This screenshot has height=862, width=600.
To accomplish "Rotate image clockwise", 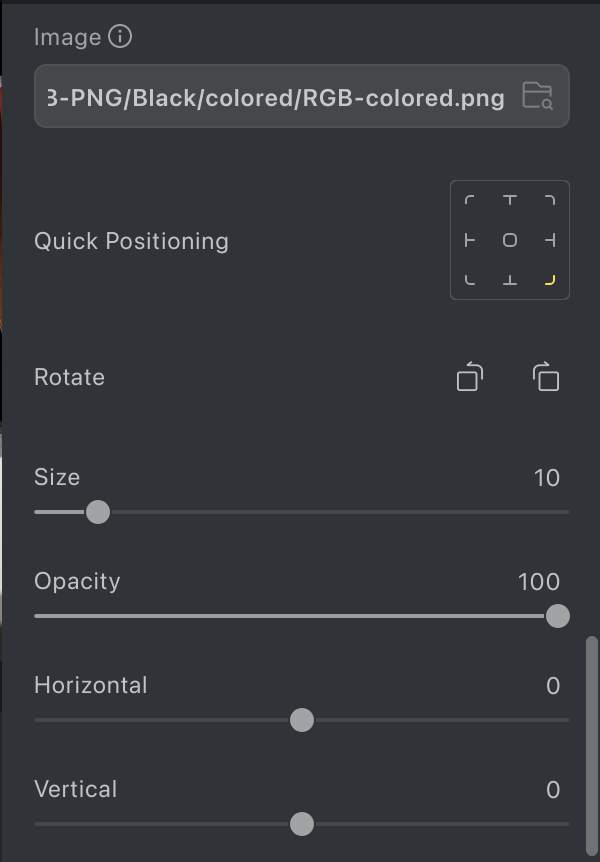I will pyautogui.click(x=545, y=377).
